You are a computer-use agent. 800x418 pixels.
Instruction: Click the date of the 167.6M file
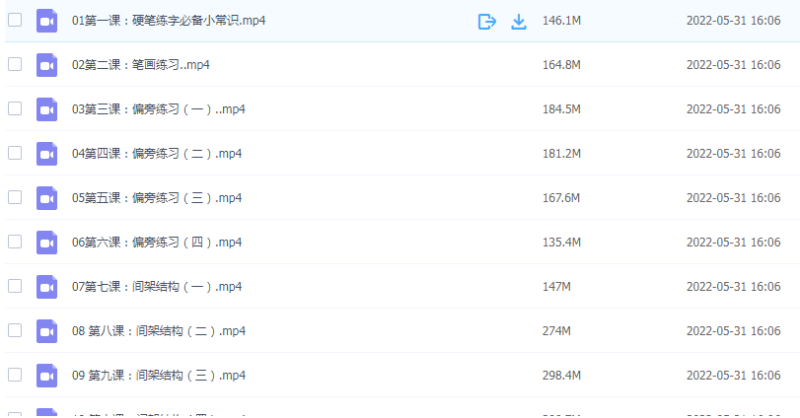(733, 198)
